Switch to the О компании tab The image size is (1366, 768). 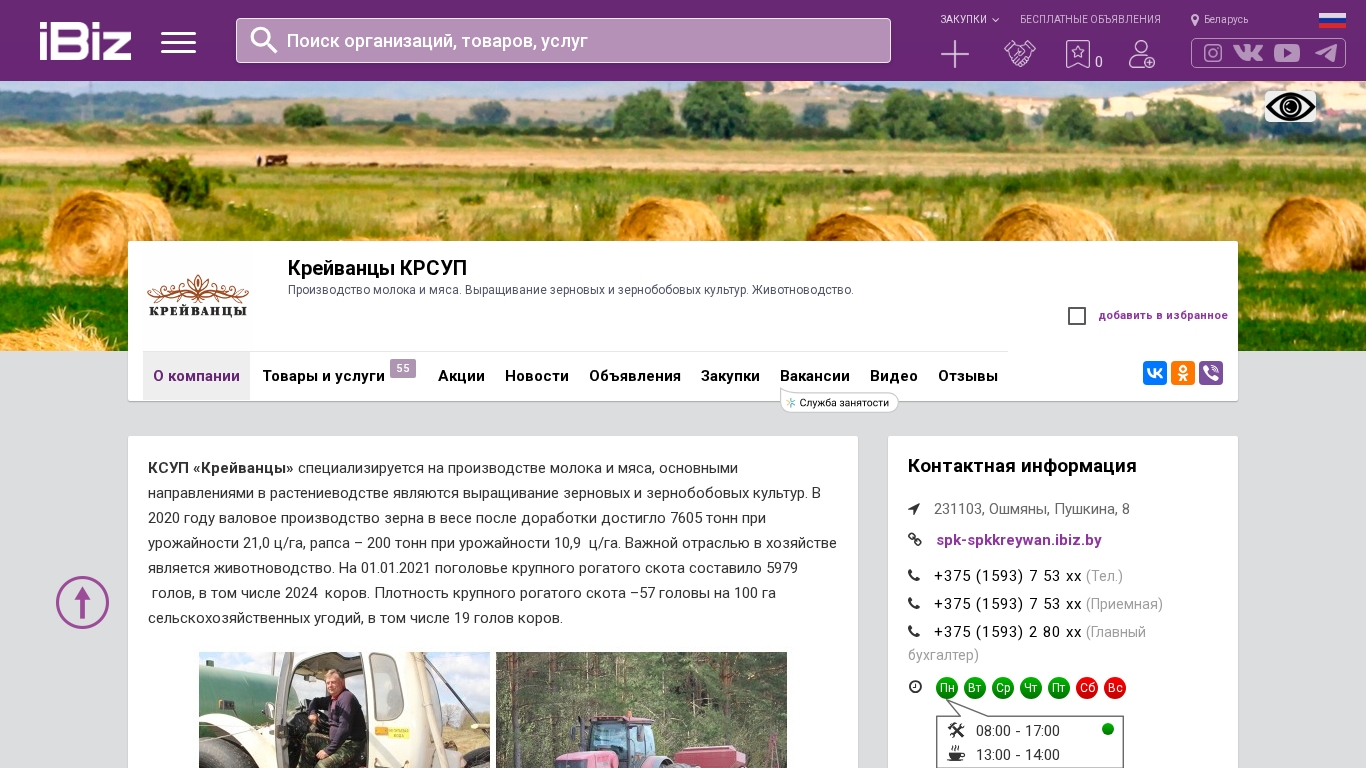(196, 376)
